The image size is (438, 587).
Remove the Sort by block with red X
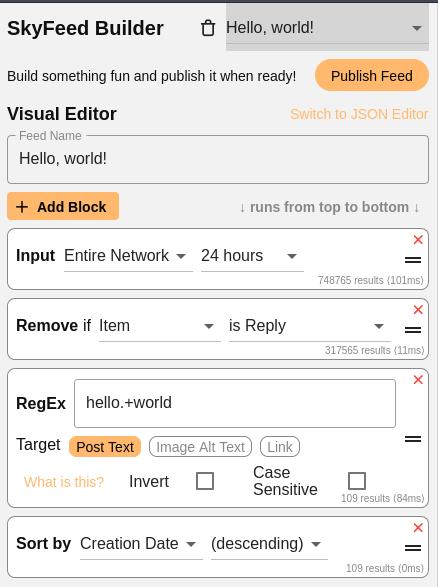(418, 527)
